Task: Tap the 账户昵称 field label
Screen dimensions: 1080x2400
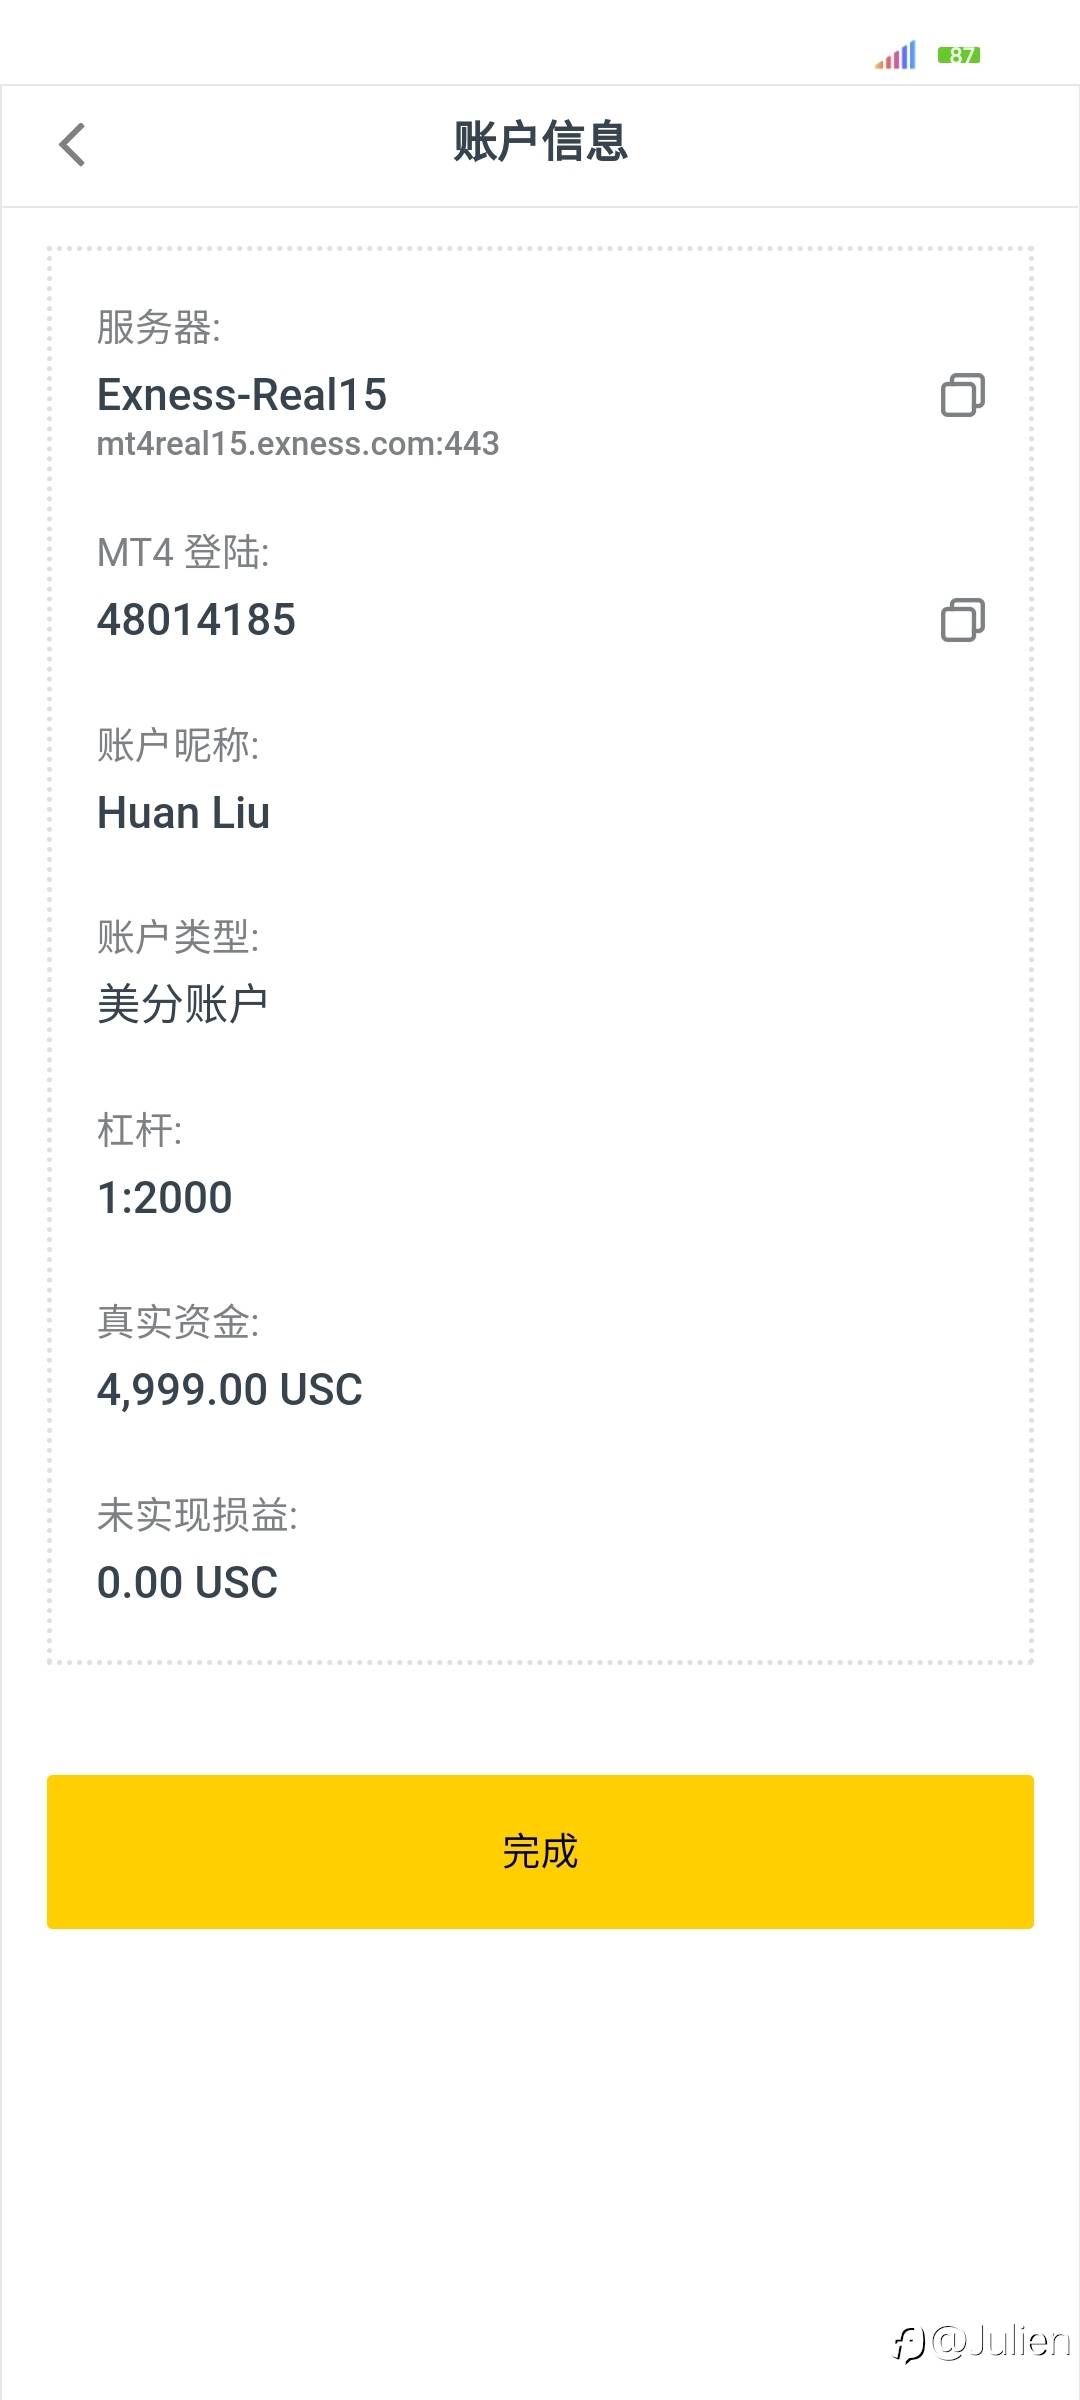Action: pos(178,746)
